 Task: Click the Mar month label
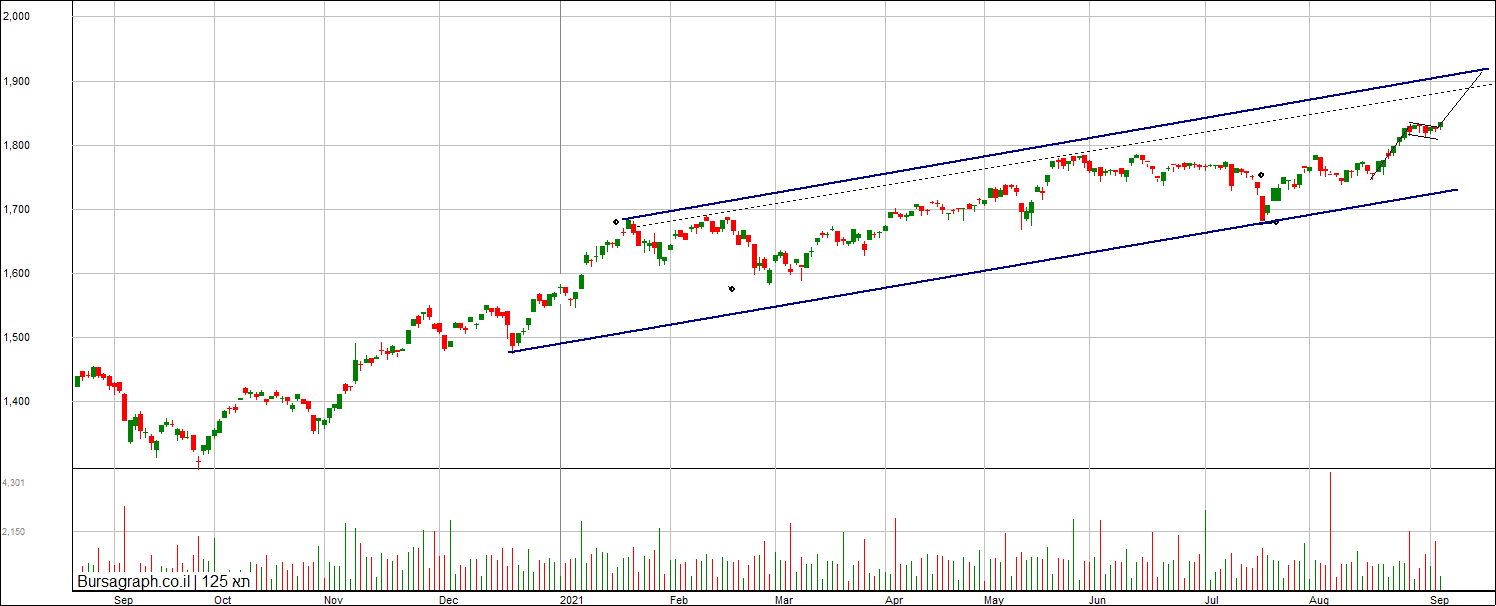pos(784,600)
